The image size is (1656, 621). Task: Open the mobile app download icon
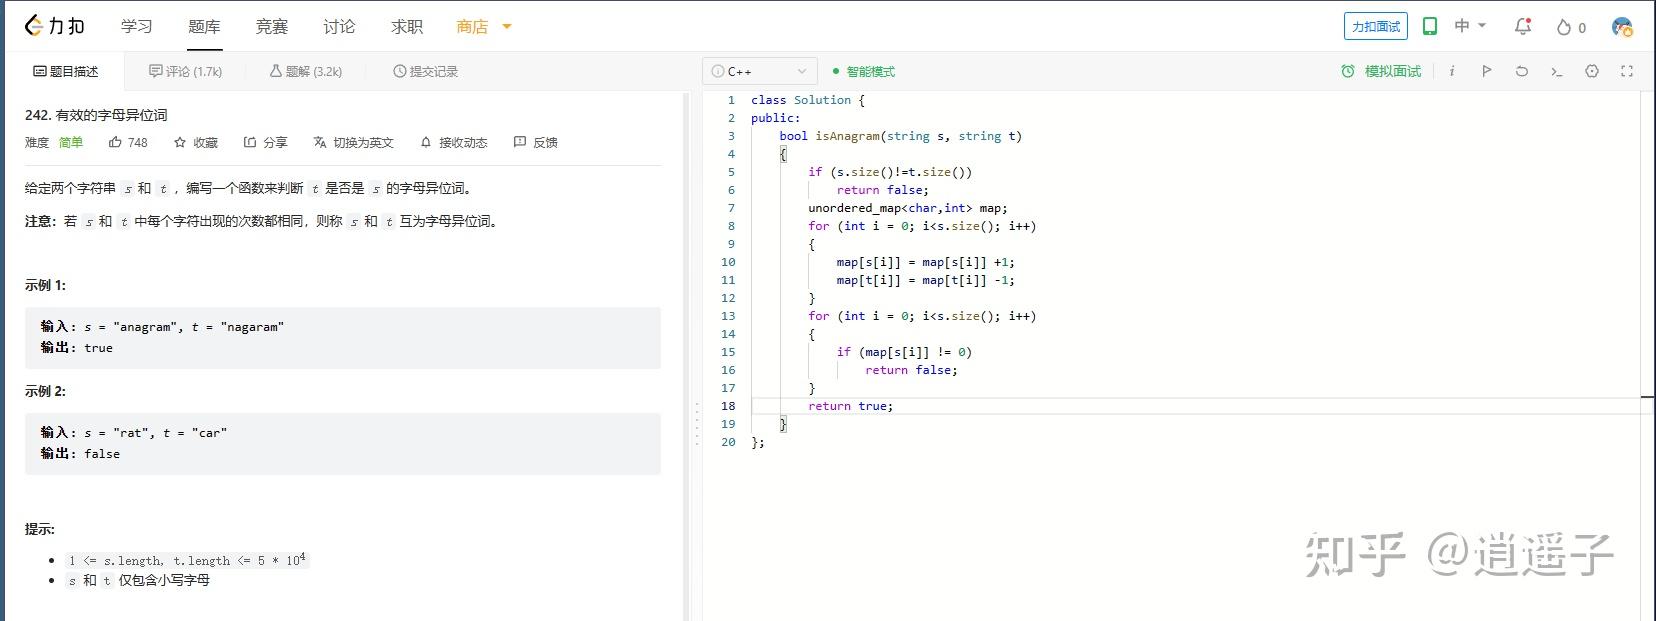tap(1430, 26)
